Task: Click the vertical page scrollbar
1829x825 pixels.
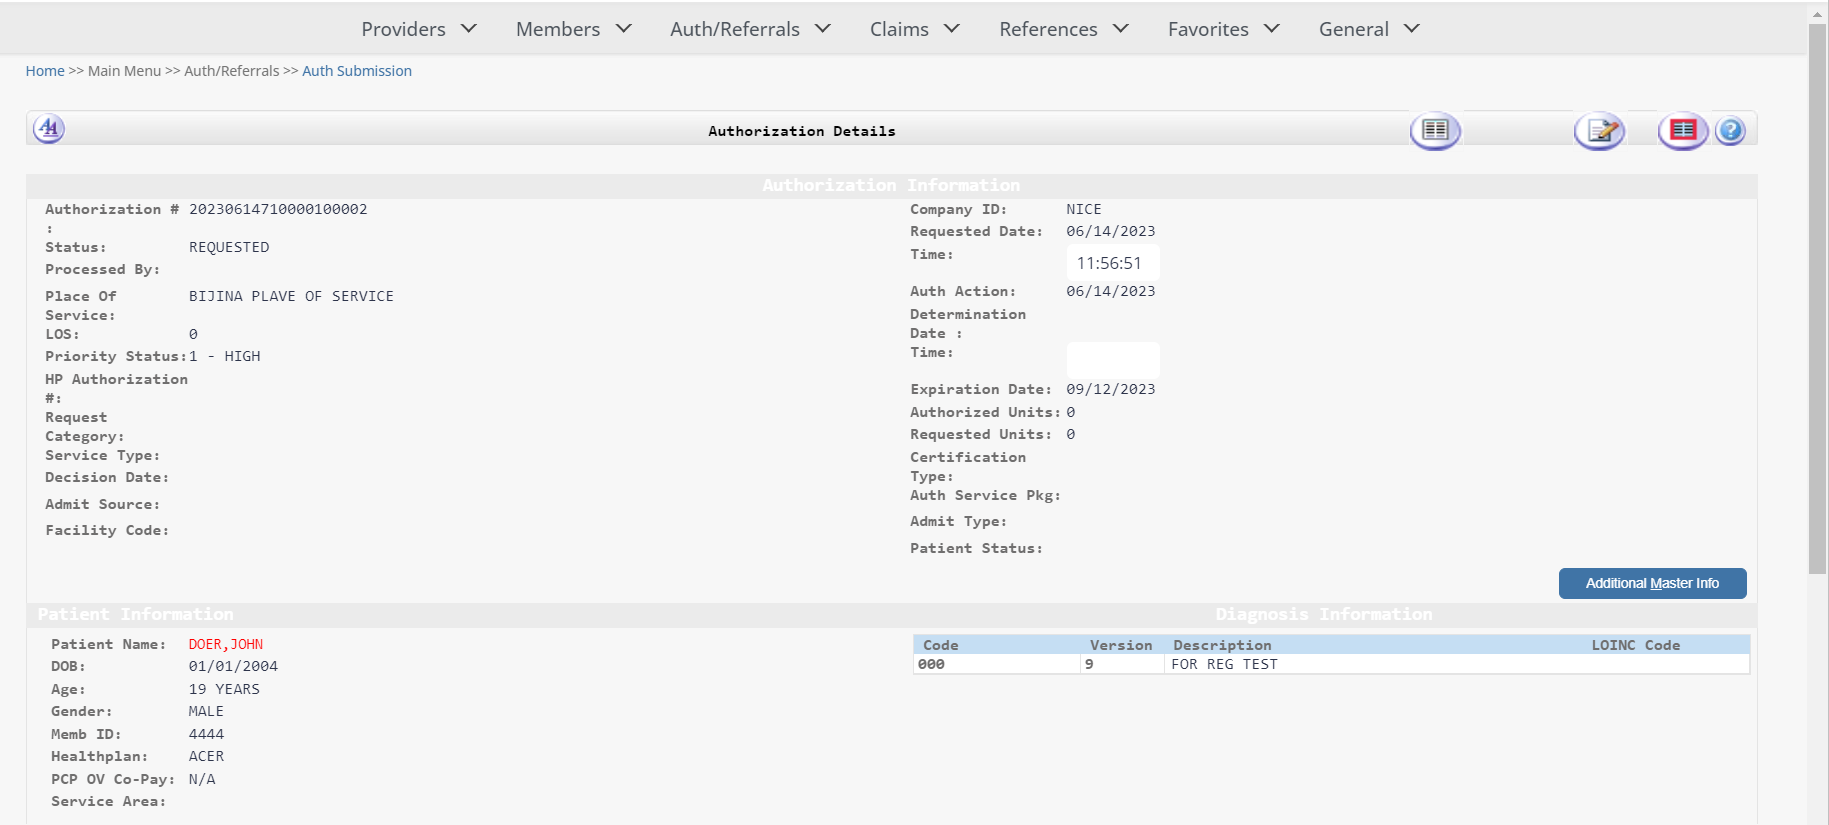Action: pyautogui.click(x=1817, y=300)
